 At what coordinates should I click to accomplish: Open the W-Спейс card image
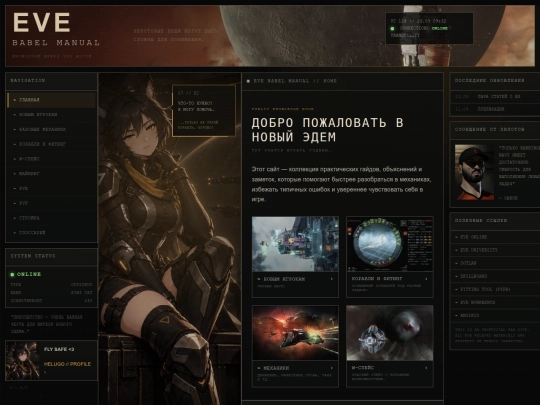(390, 333)
